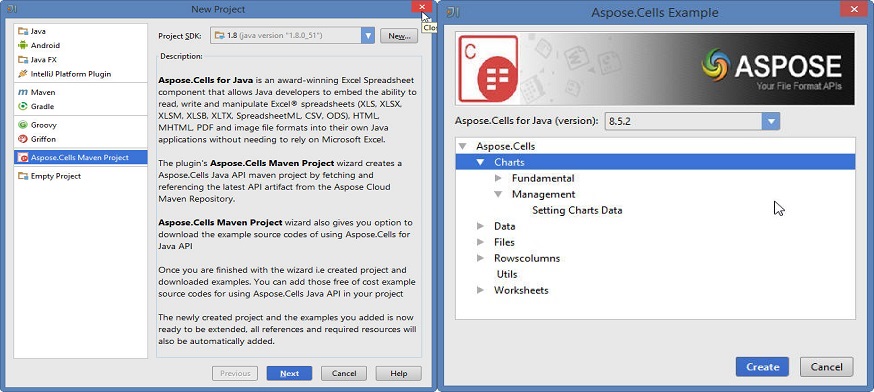
Task: Click the red Aspose.Cells product logo
Action: [x=488, y=69]
